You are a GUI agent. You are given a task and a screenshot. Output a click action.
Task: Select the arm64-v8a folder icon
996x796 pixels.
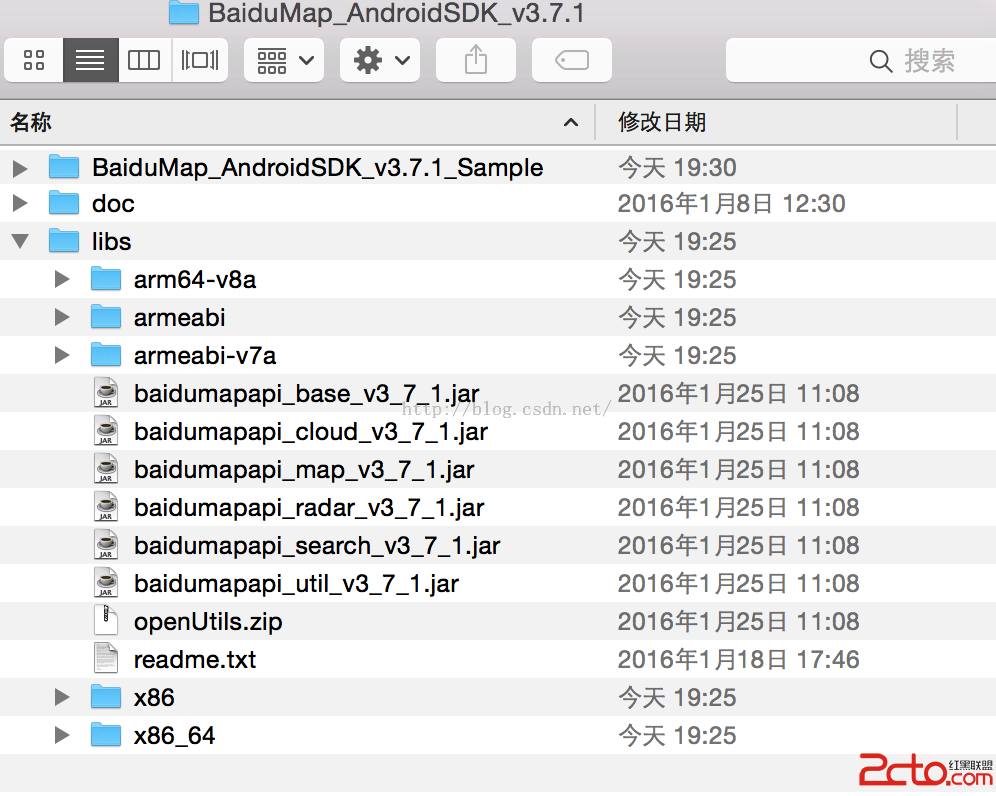coord(105,278)
